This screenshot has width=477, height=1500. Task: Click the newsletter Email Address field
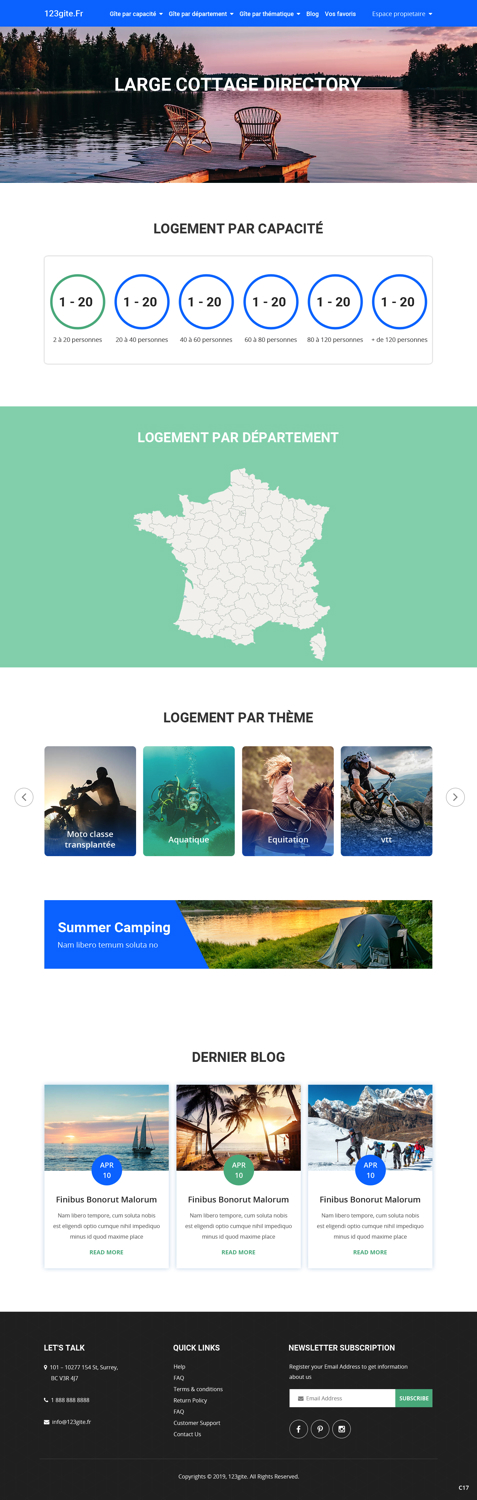click(x=342, y=1398)
